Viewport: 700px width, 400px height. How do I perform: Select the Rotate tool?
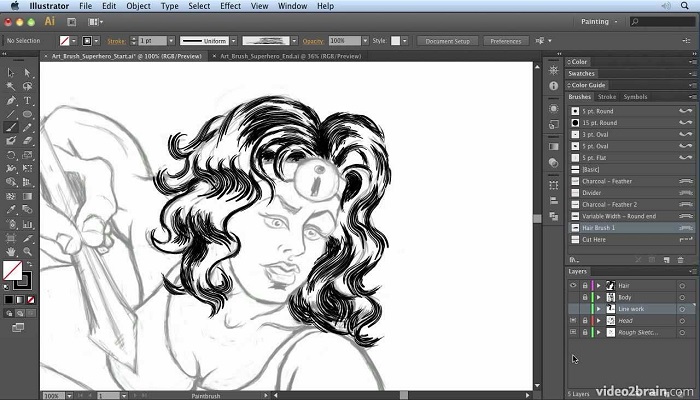click(x=11, y=155)
